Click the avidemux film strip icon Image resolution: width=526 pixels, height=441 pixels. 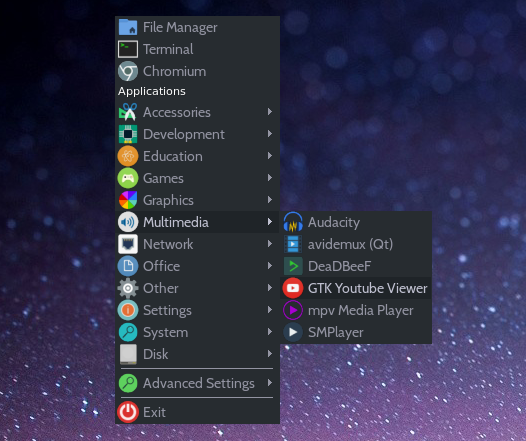tap(293, 244)
